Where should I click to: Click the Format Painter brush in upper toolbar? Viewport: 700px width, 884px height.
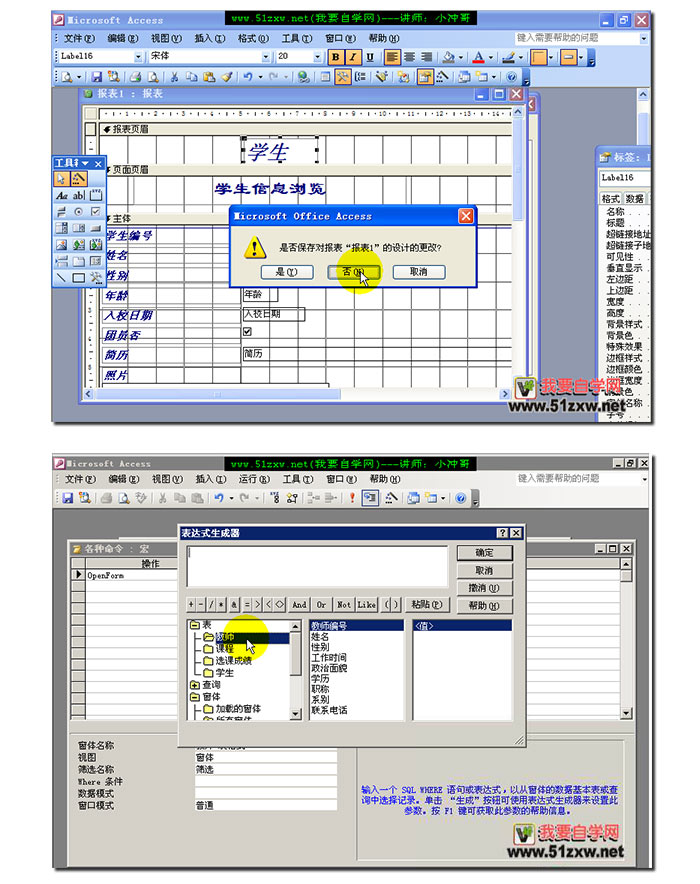click(227, 77)
